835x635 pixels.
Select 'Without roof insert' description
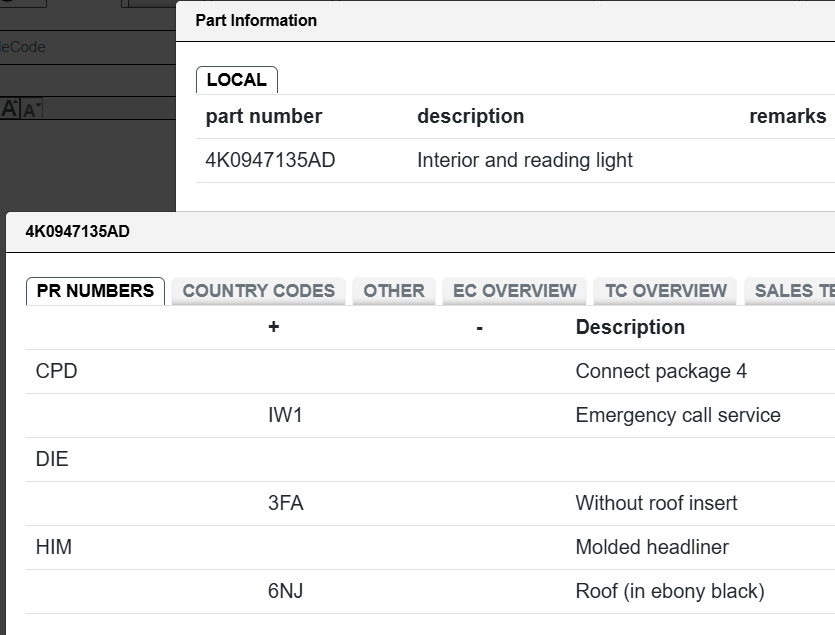point(656,503)
